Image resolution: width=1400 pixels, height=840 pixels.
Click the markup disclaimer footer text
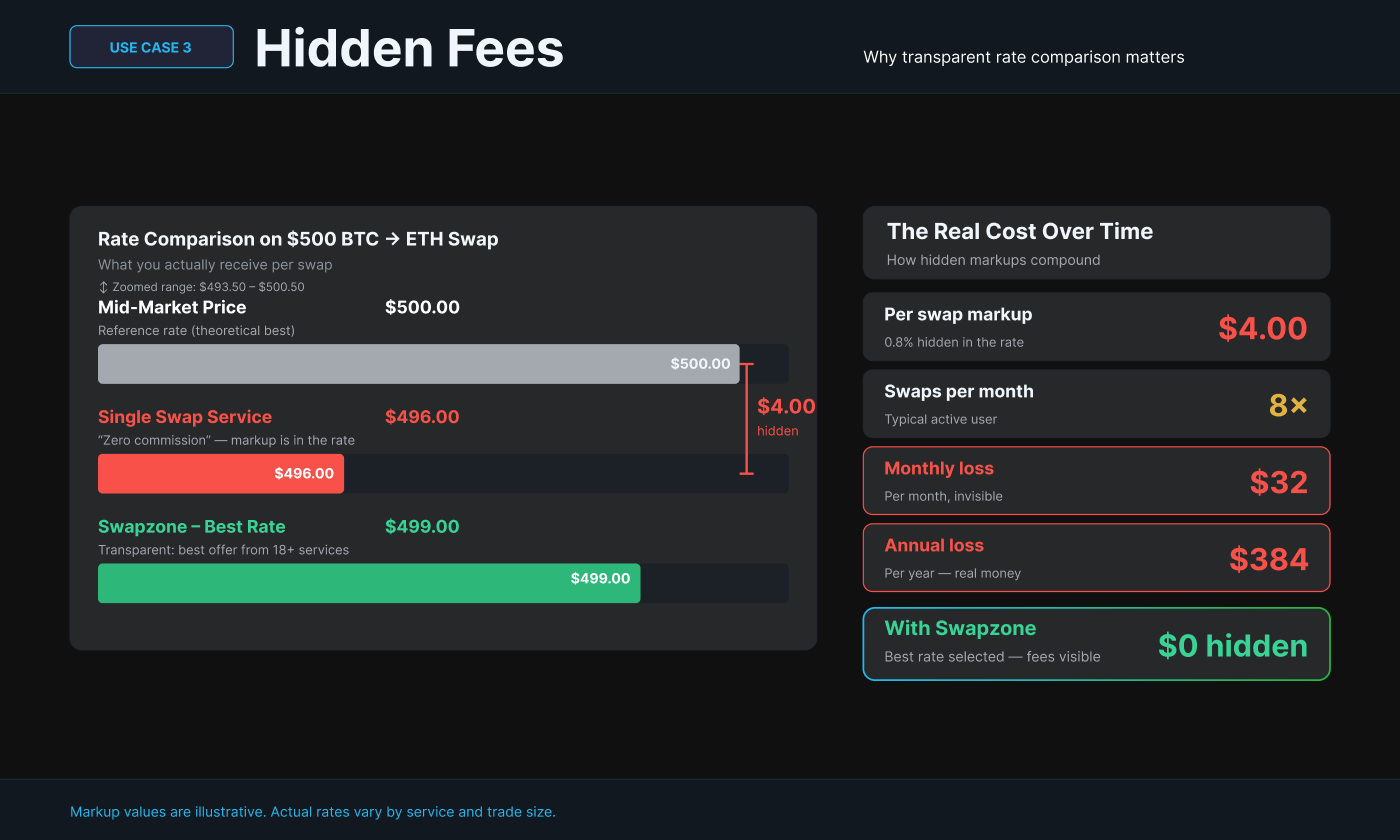[x=312, y=812]
